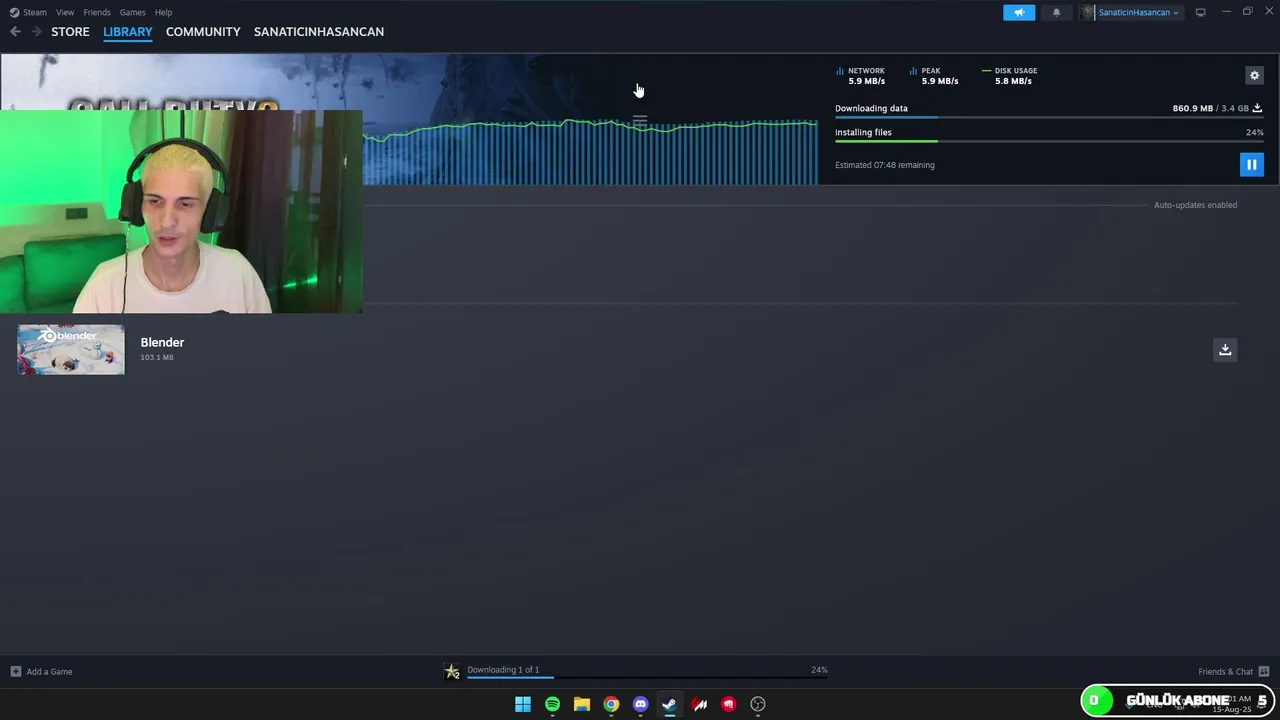Click the NETWORK 5.9 MB/s stat
Screen dimensions: 1280x720
pos(861,76)
